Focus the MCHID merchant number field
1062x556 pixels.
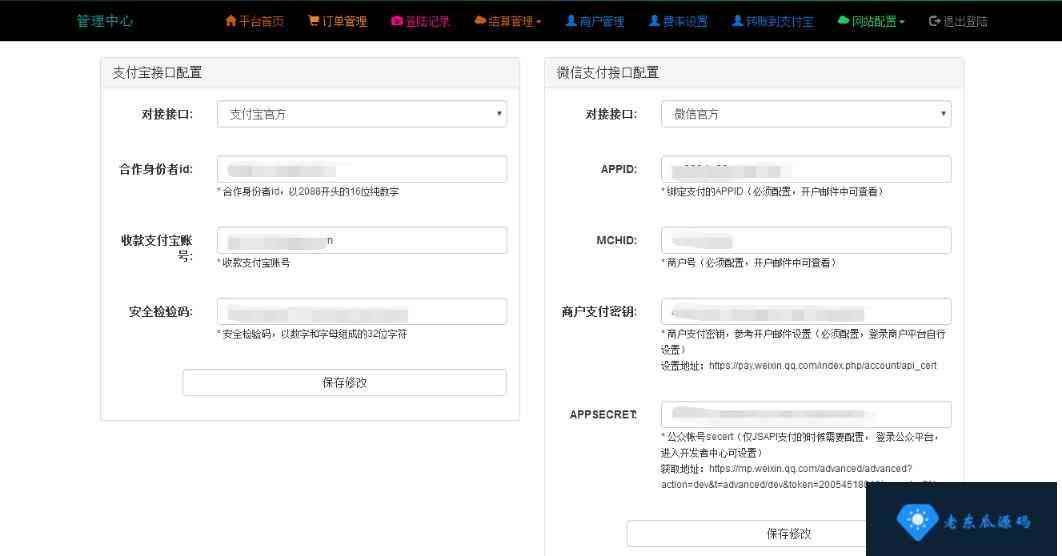pyautogui.click(x=805, y=241)
